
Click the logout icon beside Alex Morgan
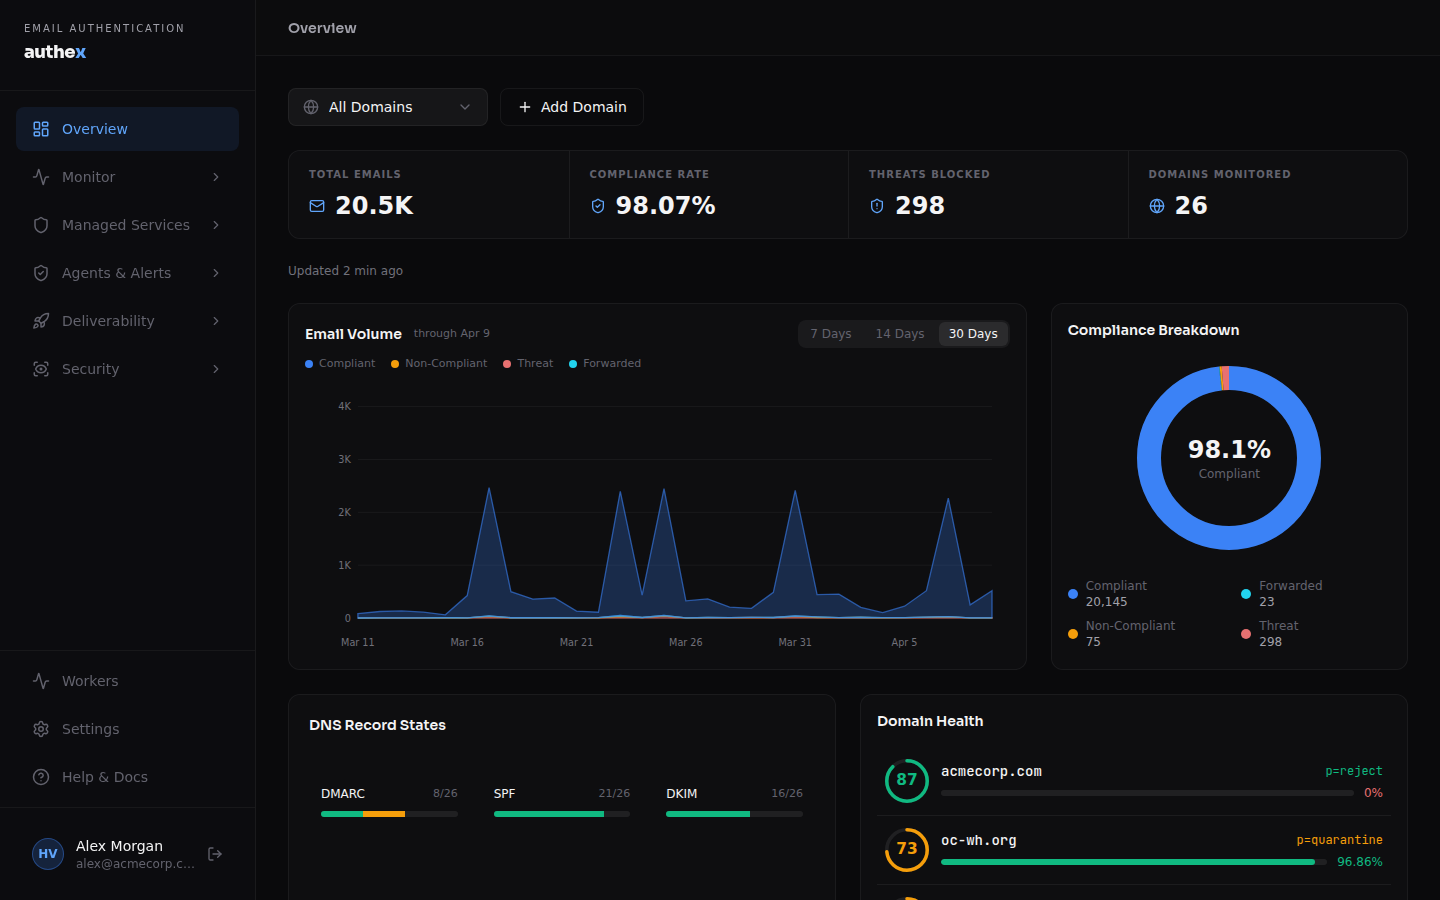point(215,854)
